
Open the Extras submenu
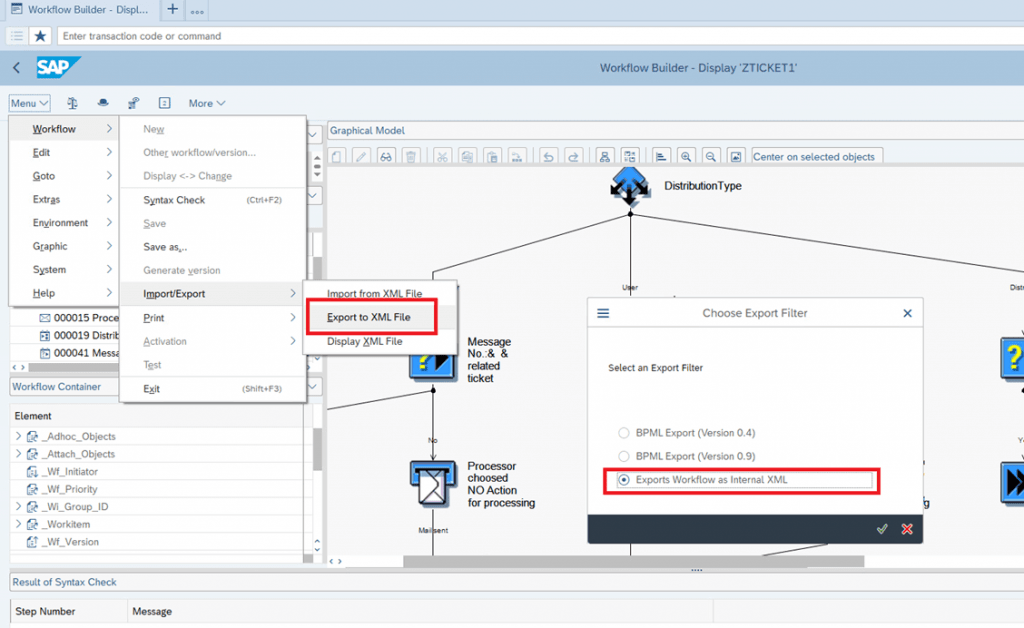click(64, 199)
